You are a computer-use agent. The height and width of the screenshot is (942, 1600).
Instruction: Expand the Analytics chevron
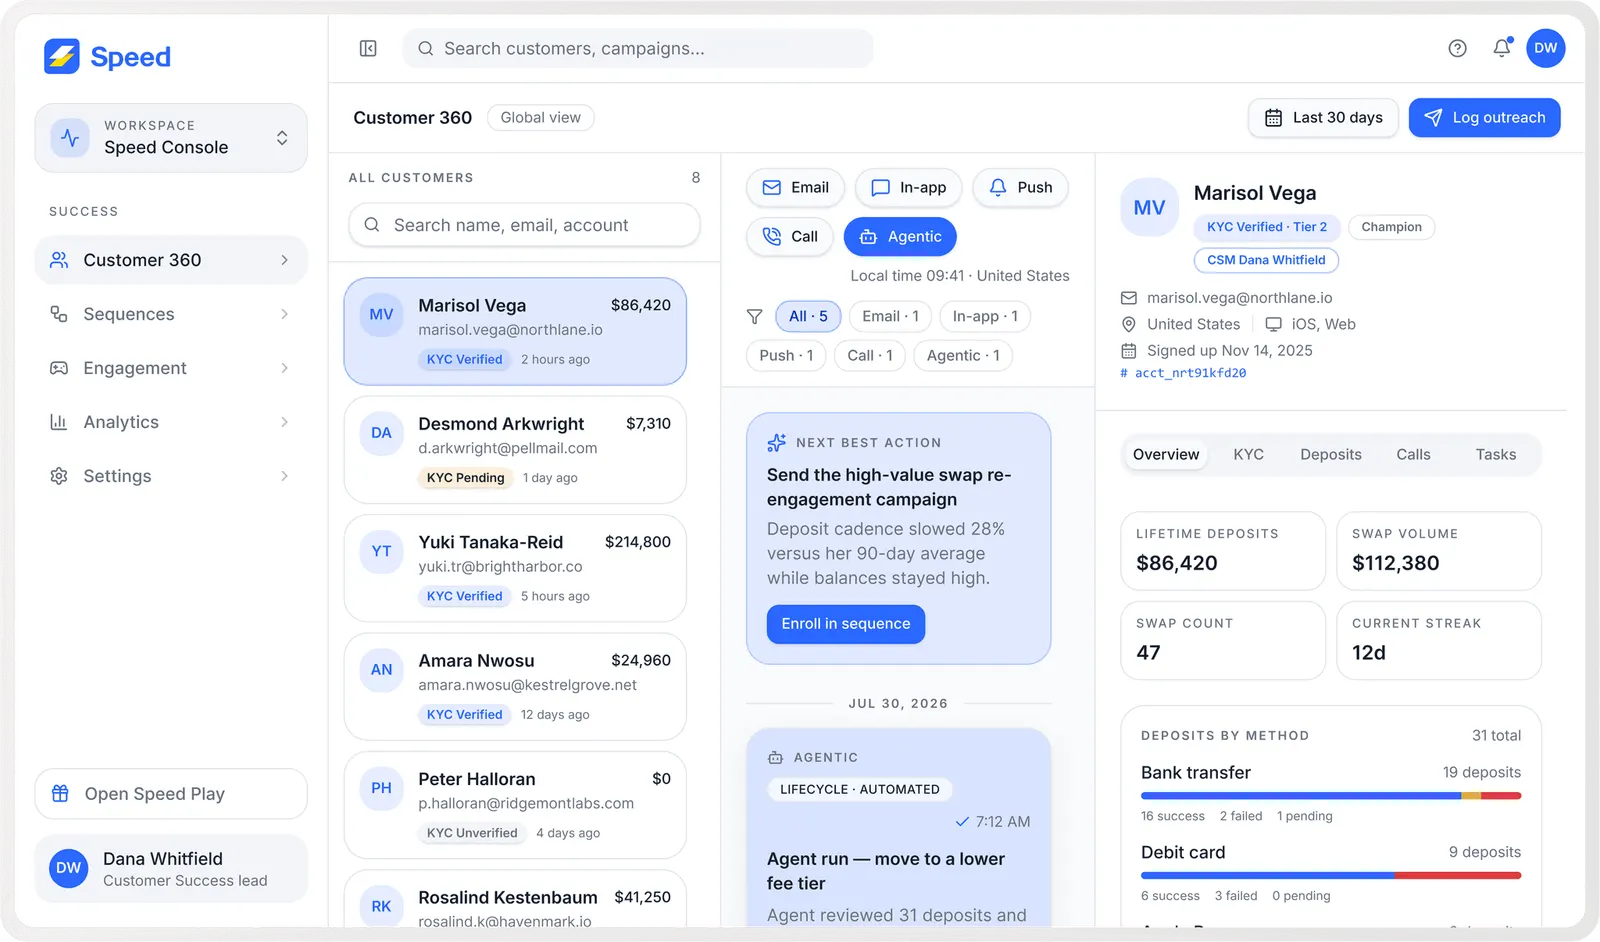[285, 422]
